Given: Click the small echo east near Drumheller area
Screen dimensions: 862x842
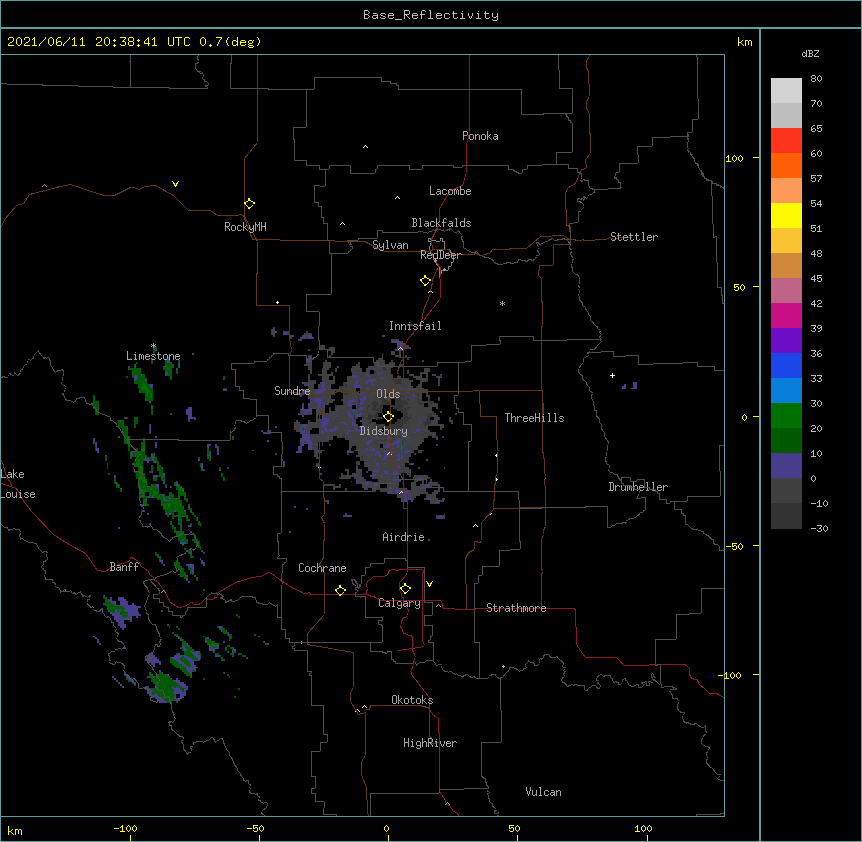Looking at the screenshot, I should click(630, 386).
